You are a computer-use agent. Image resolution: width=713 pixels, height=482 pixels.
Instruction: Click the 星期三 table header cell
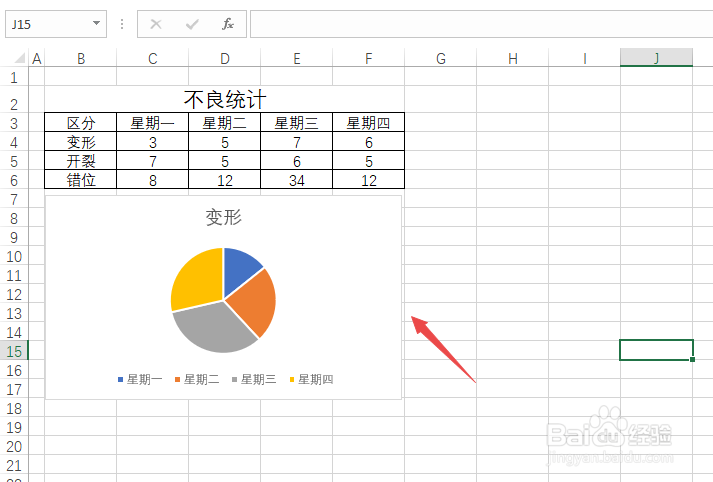click(296, 123)
